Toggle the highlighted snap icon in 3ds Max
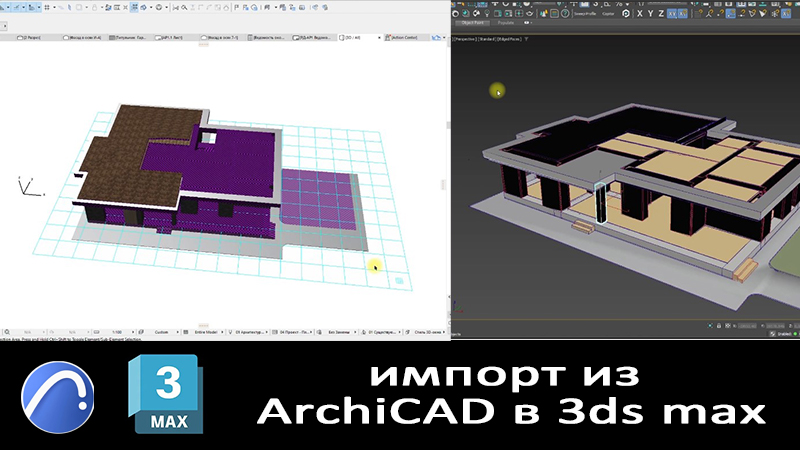The width and height of the screenshot is (800, 450). tap(731, 14)
